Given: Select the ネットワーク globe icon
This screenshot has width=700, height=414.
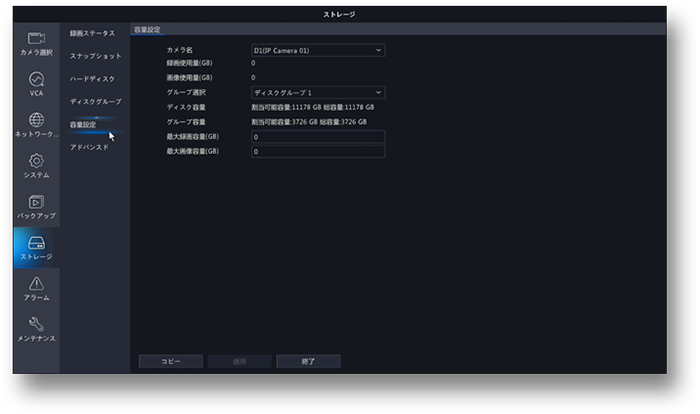Looking at the screenshot, I should 36,120.
